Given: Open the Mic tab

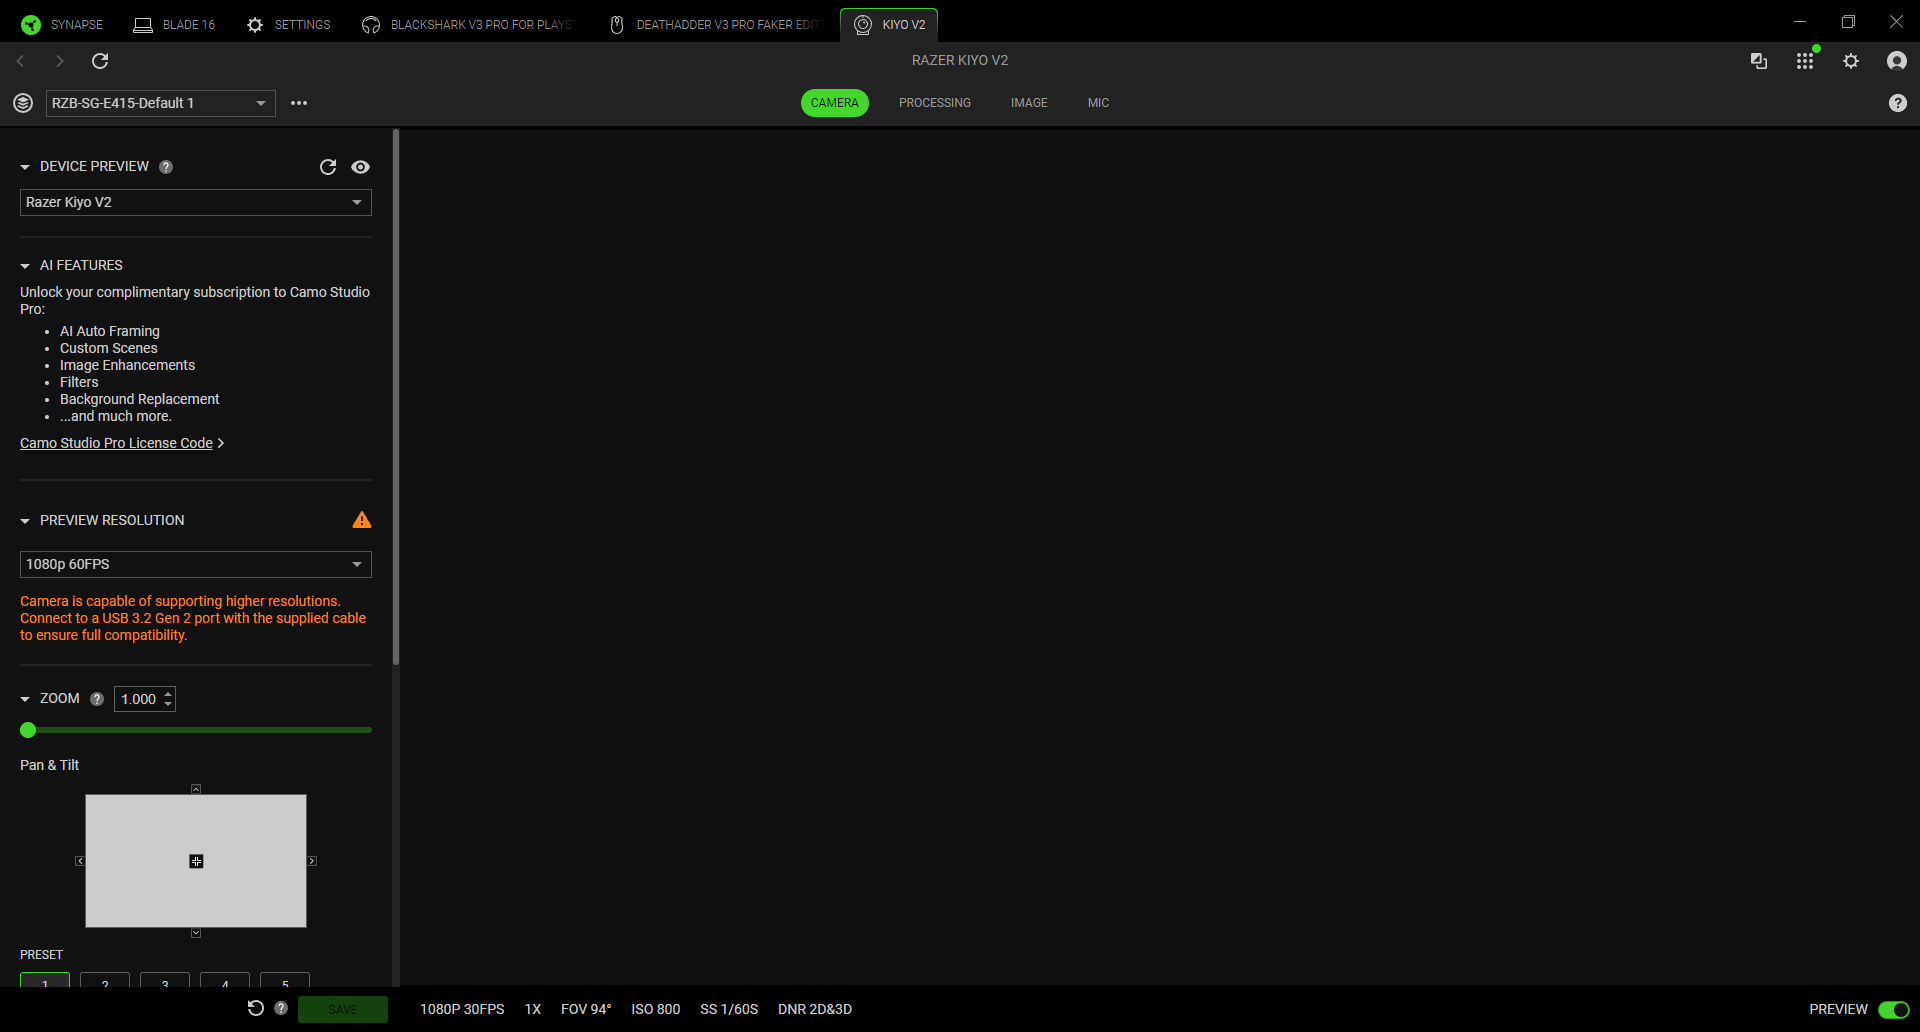Looking at the screenshot, I should click(1098, 103).
